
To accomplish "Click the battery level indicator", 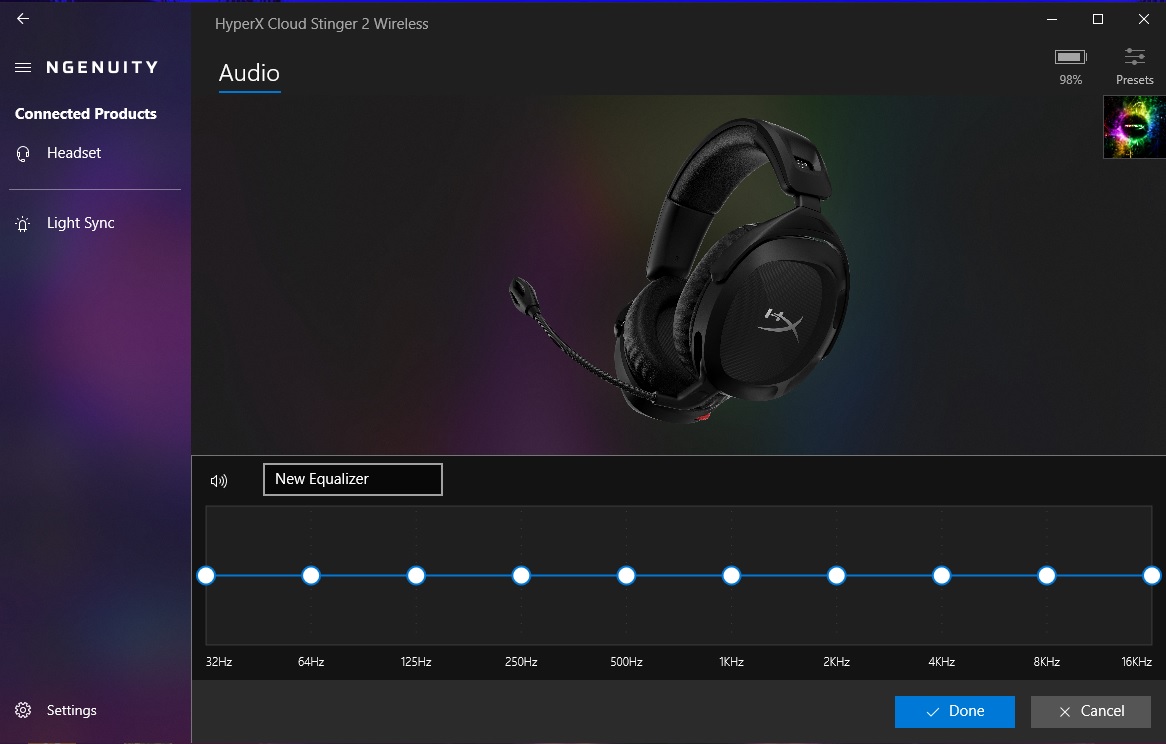I will [1070, 57].
